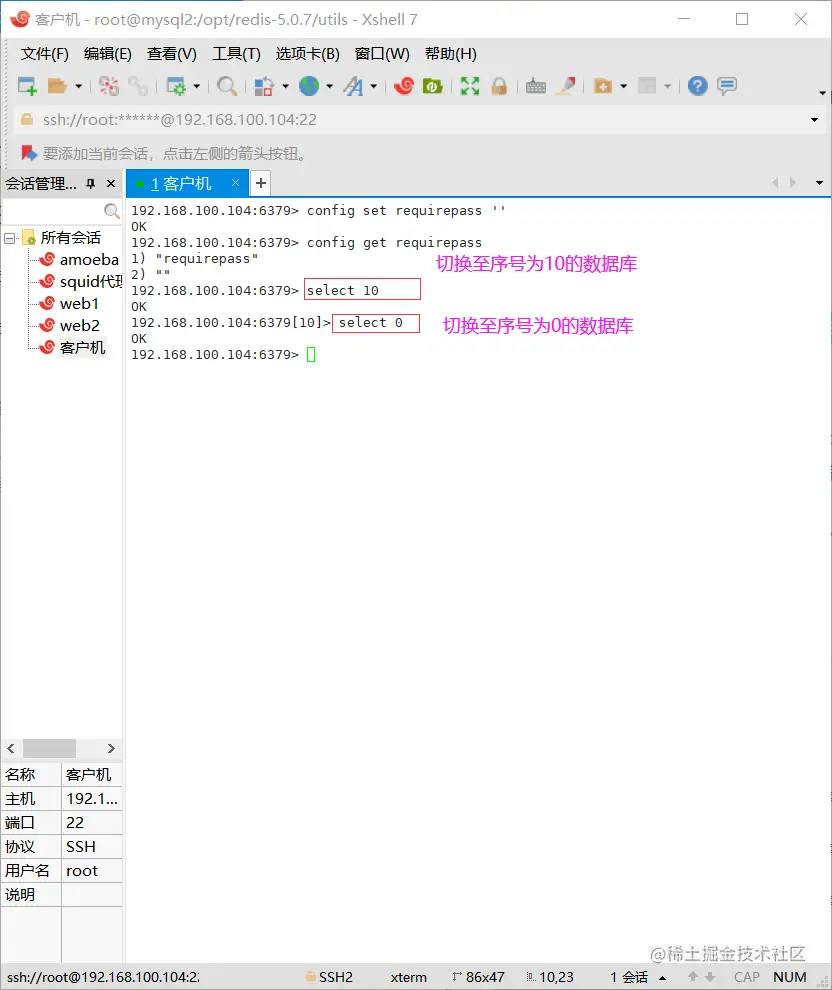Open session Properties gear icon
The width and height of the screenshot is (832, 990).
tap(175, 86)
